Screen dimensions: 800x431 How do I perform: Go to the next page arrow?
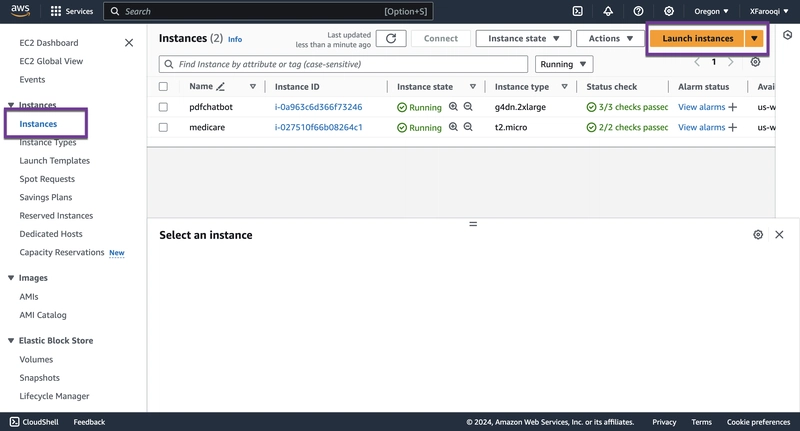[x=731, y=62]
